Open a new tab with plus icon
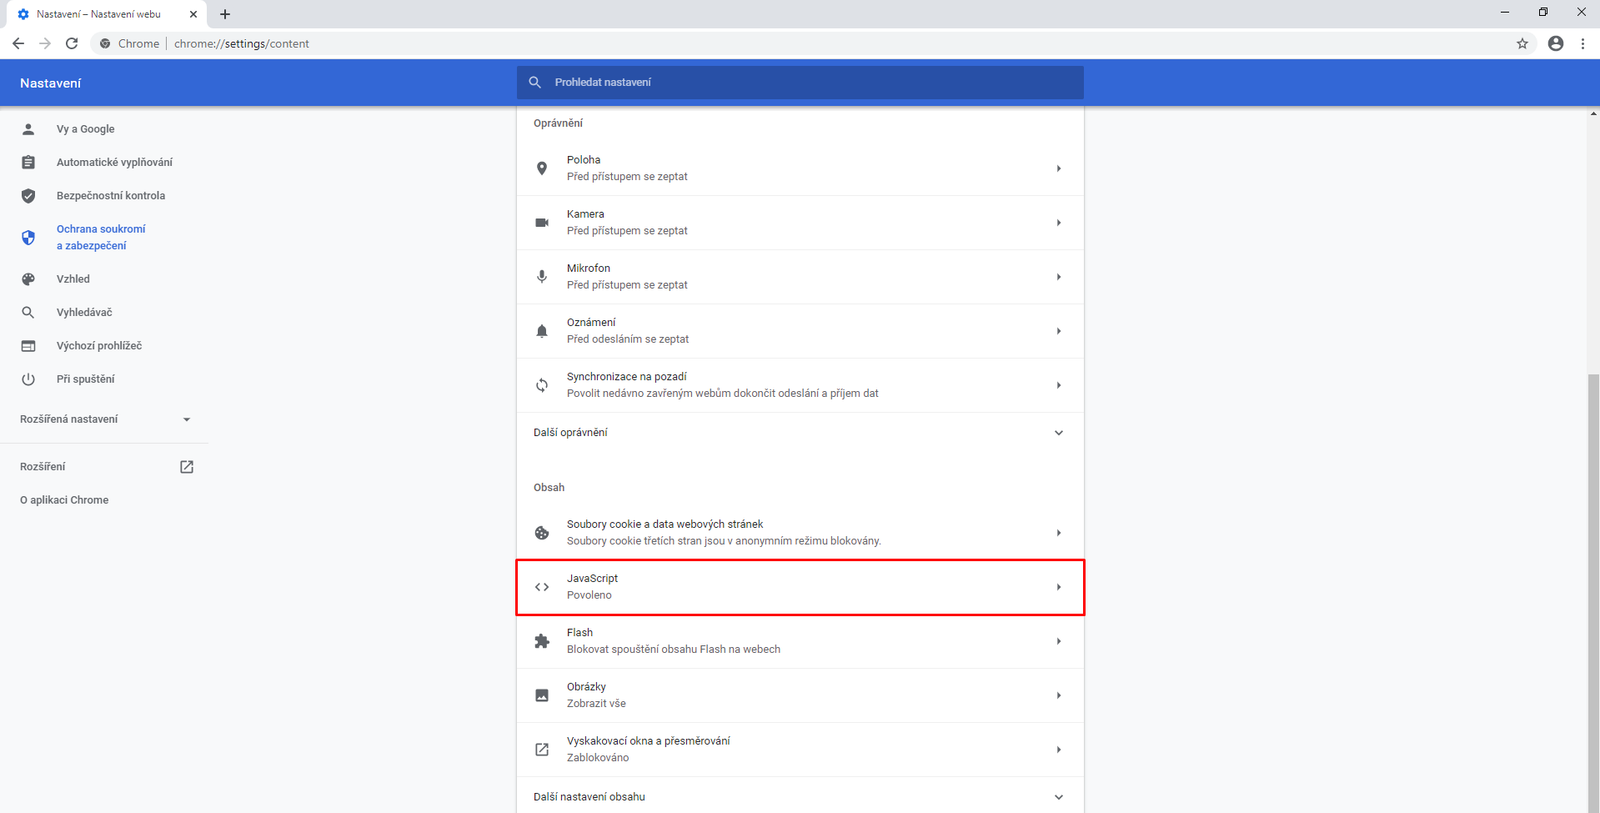1600x813 pixels. pyautogui.click(x=225, y=14)
